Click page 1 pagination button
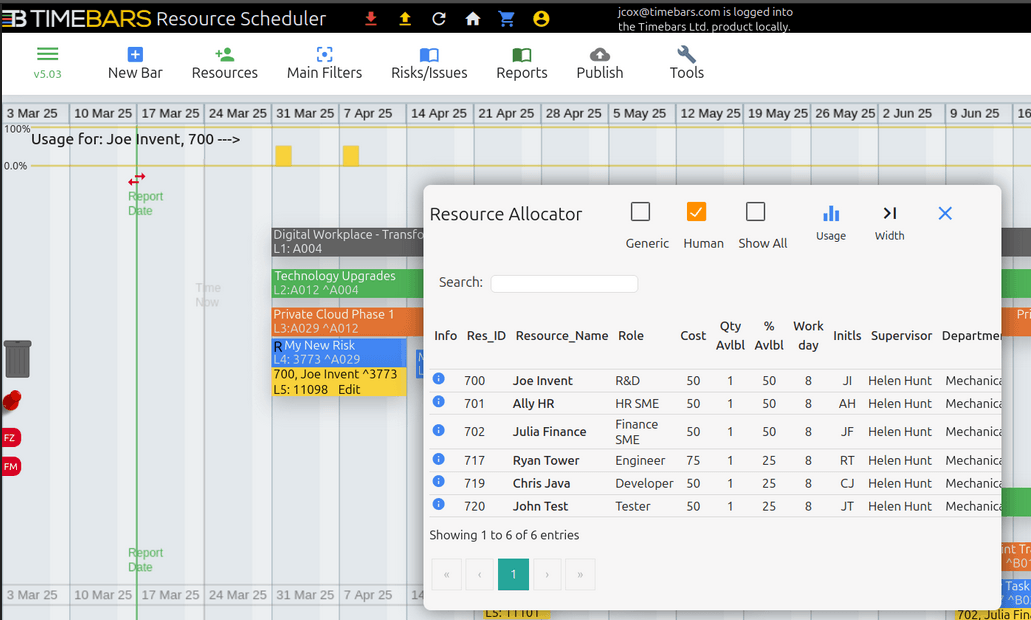This screenshot has width=1031, height=620. (514, 575)
